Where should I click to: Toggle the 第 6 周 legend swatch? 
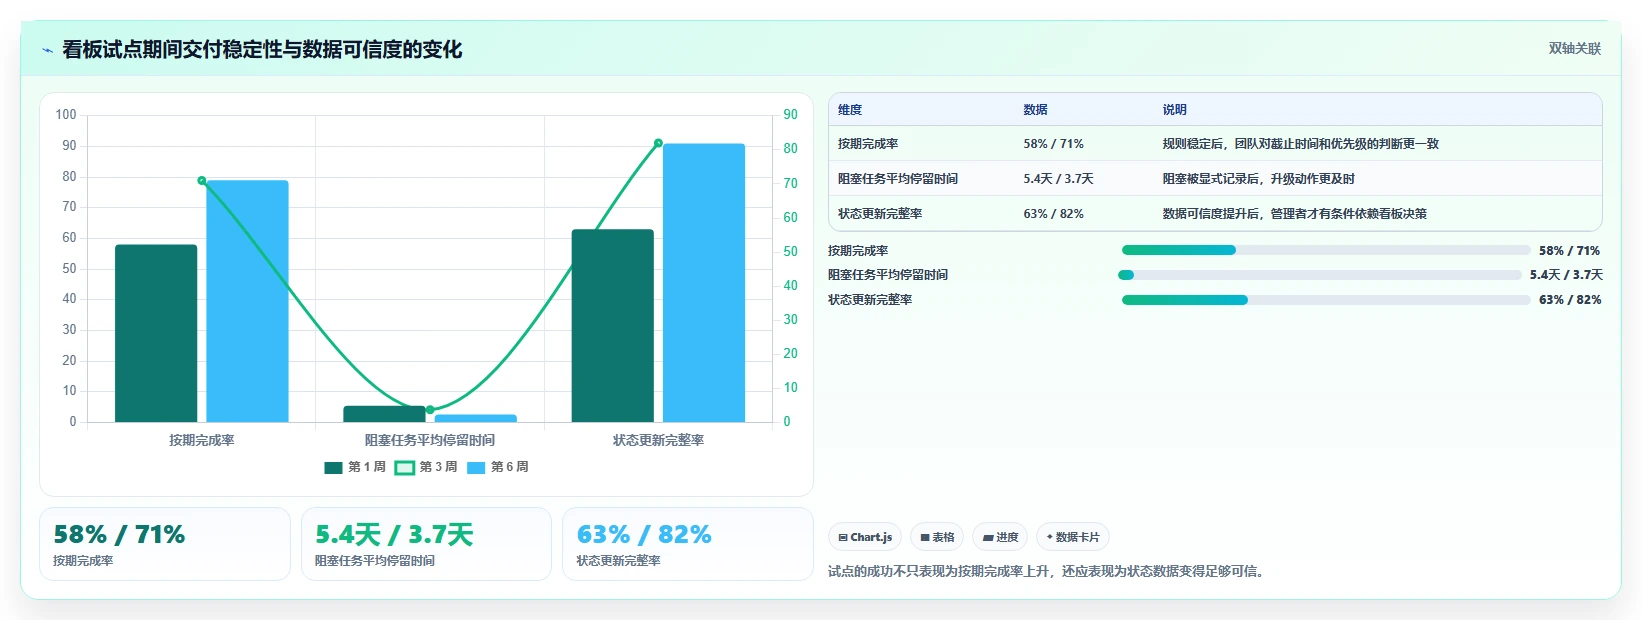[x=477, y=467]
